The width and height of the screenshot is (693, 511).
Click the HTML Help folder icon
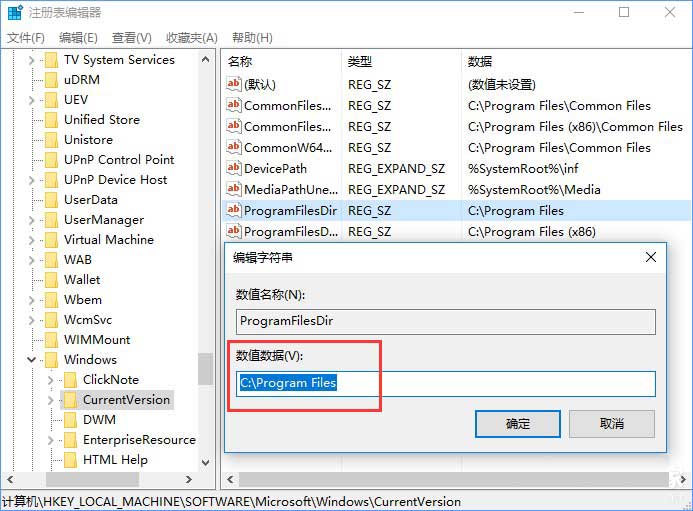tap(70, 460)
